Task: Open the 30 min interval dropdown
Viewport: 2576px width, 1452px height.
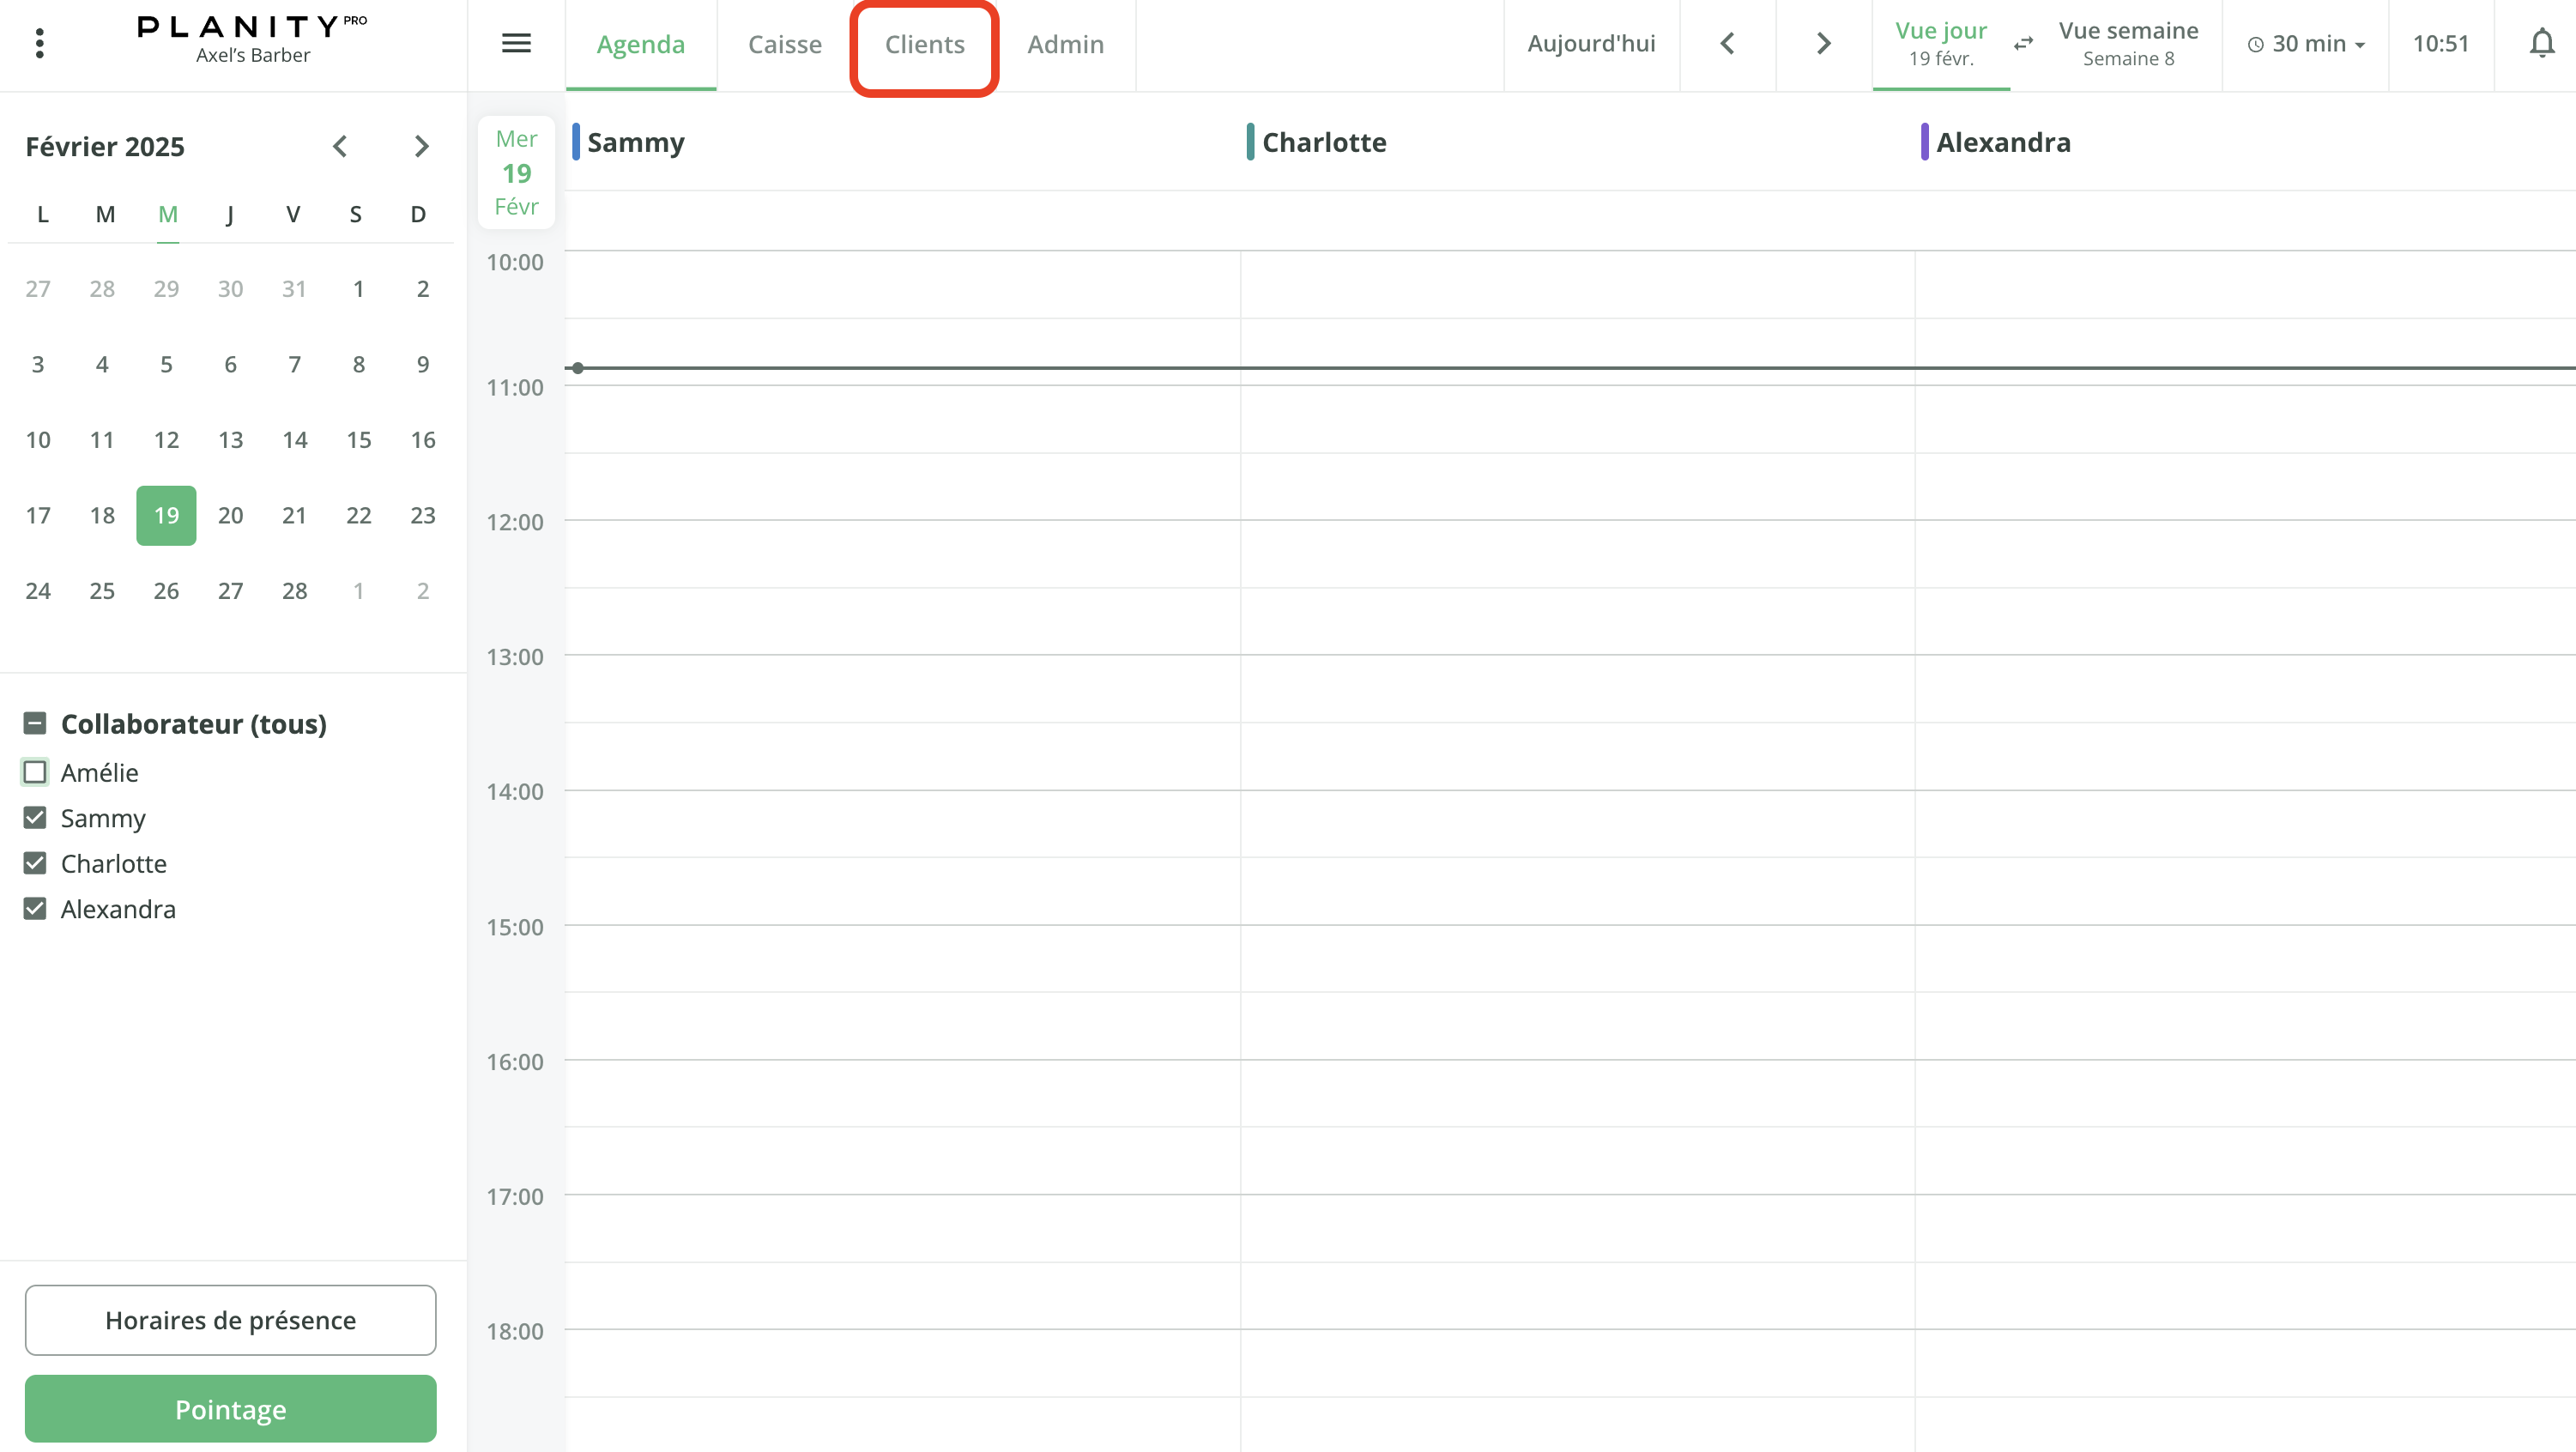Action: tap(2305, 44)
